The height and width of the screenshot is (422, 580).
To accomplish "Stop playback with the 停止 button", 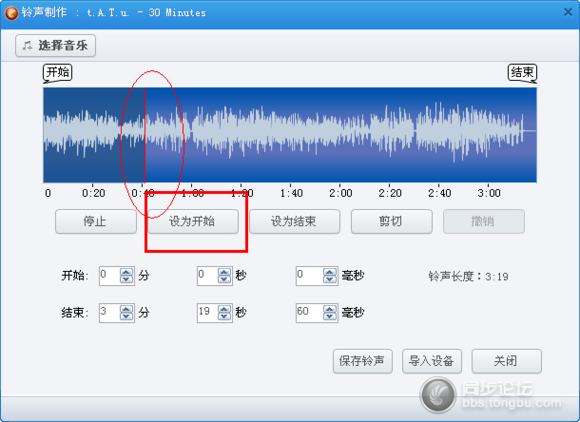I will [96, 221].
